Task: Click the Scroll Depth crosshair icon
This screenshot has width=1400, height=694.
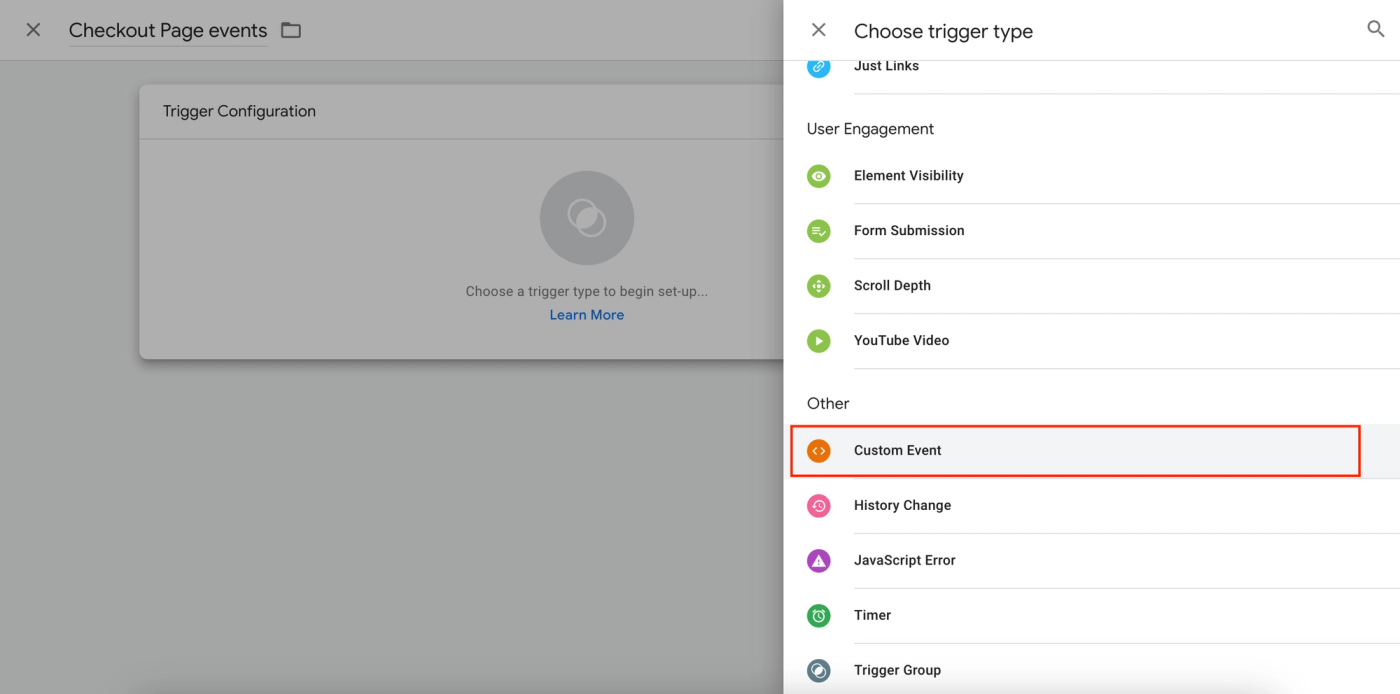Action: coord(819,286)
